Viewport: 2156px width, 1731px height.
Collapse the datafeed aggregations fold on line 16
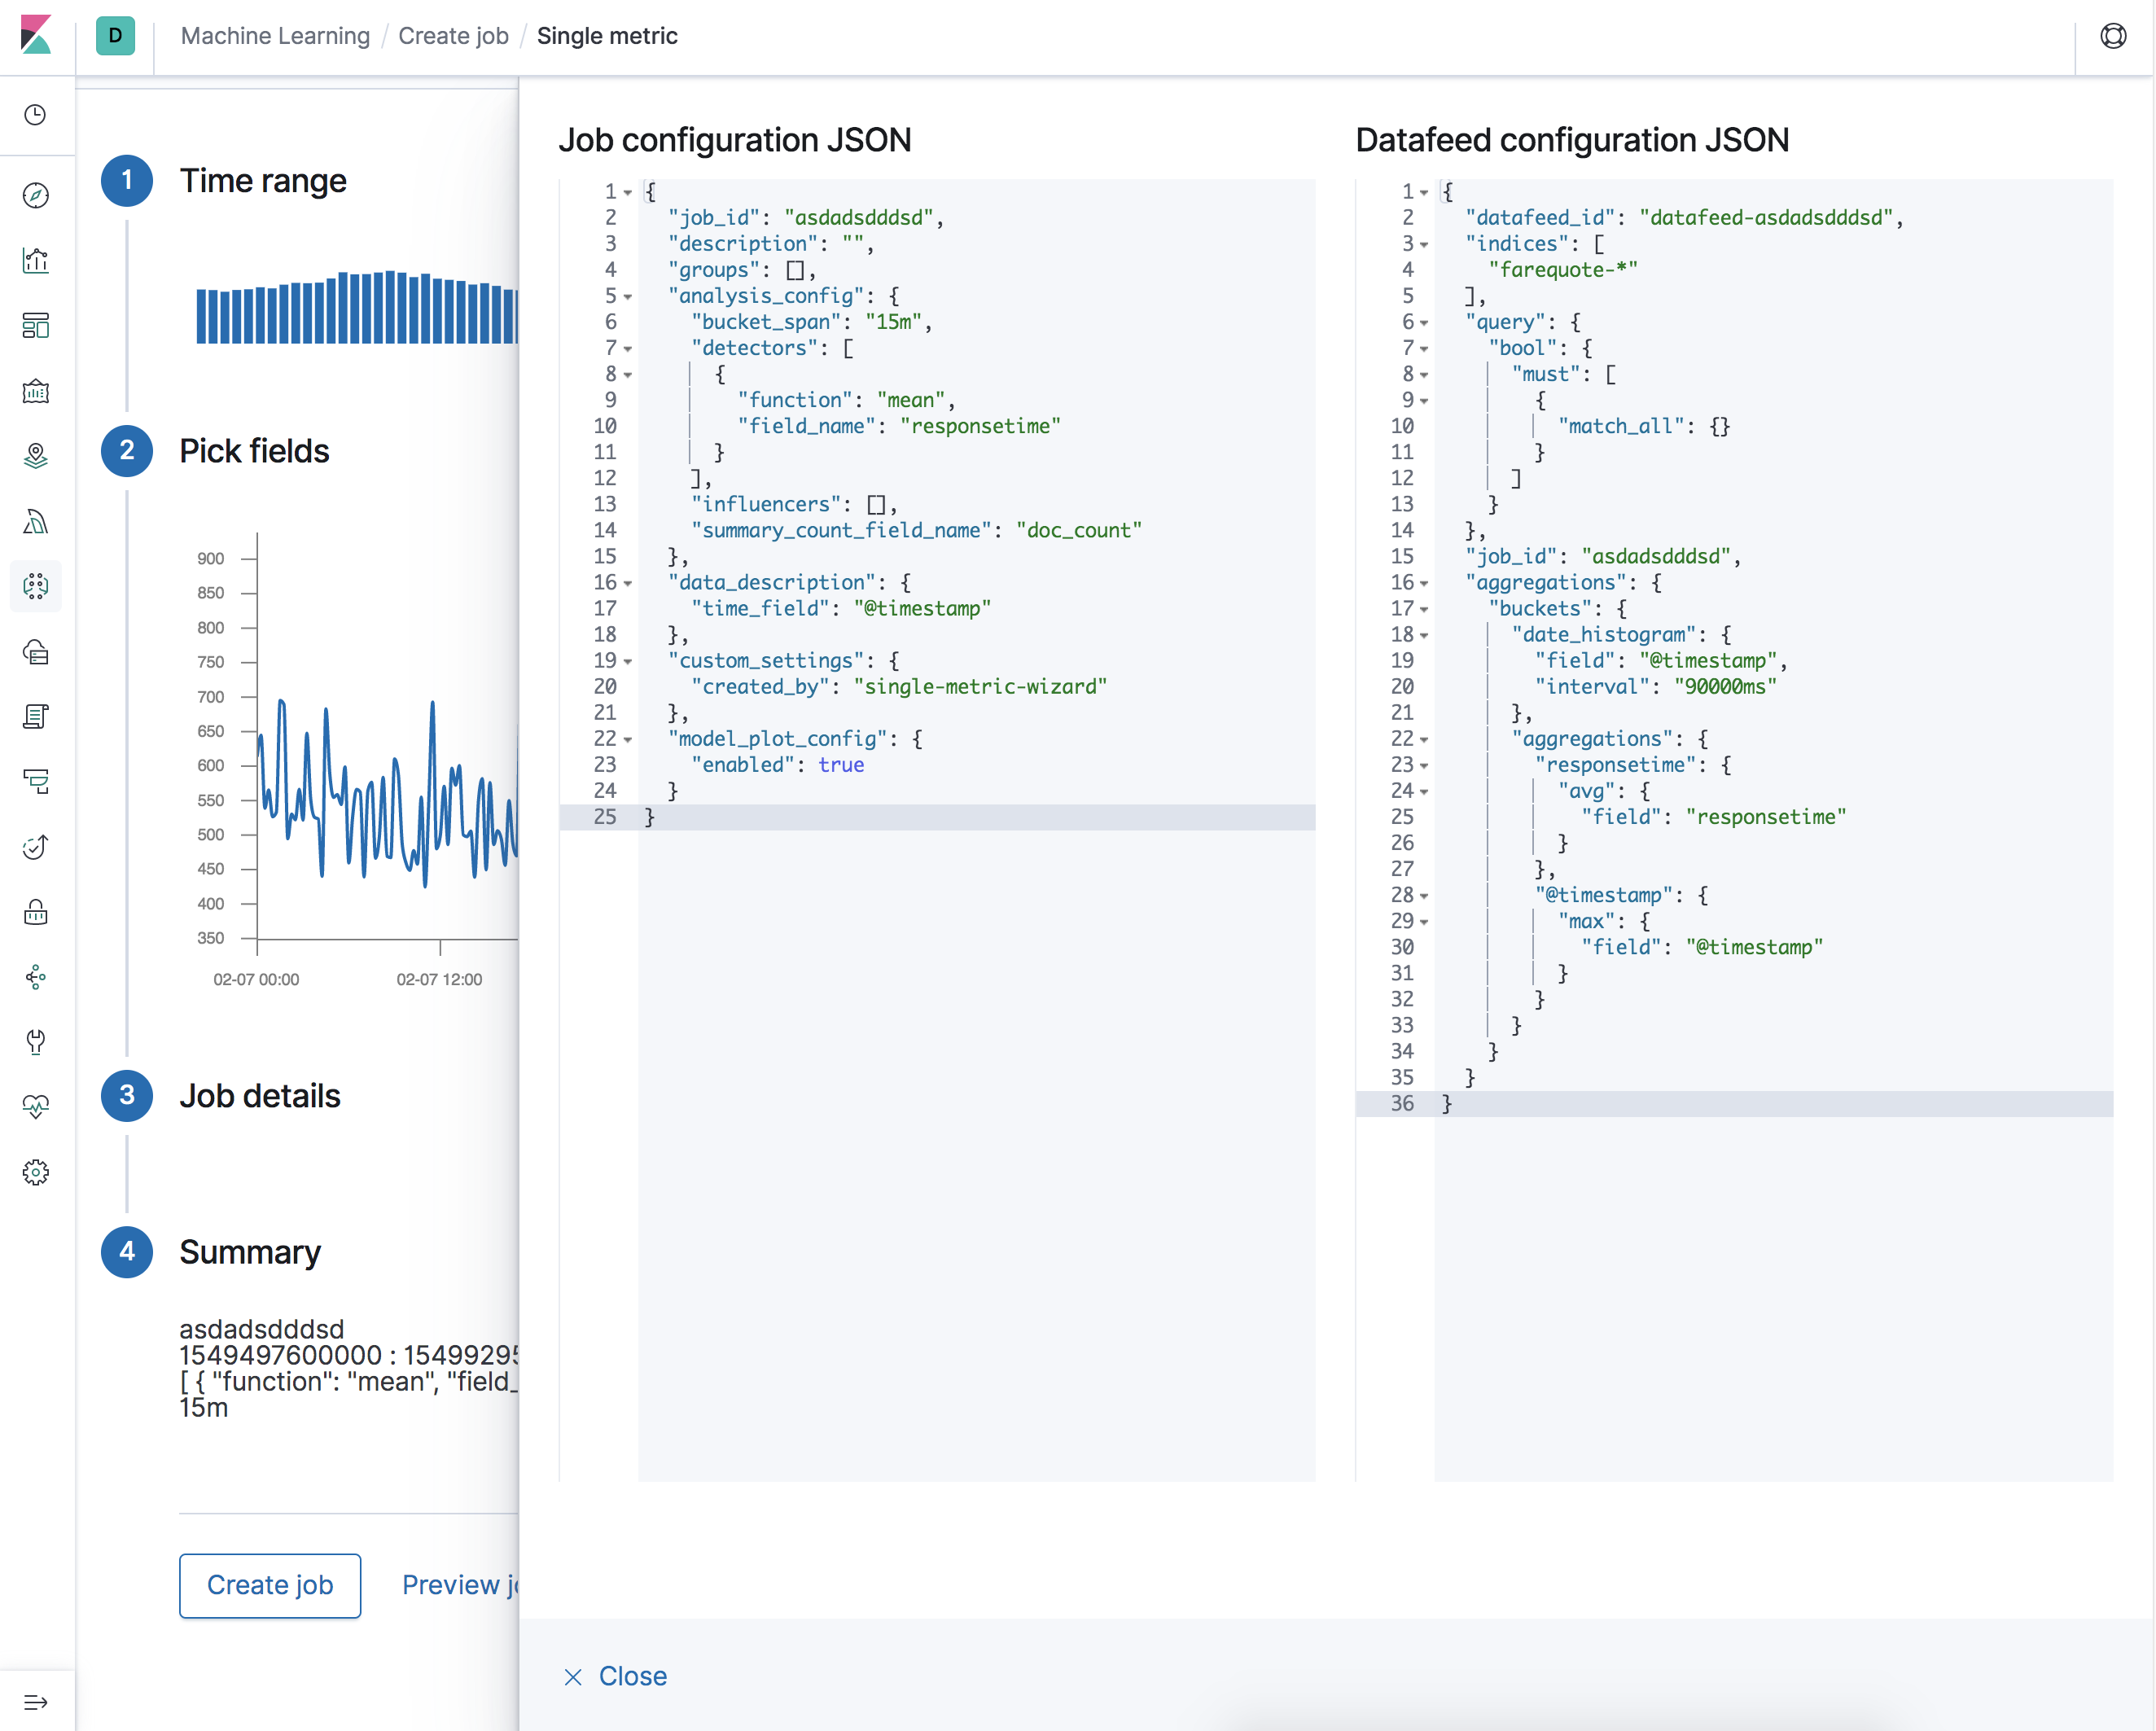coord(1424,583)
